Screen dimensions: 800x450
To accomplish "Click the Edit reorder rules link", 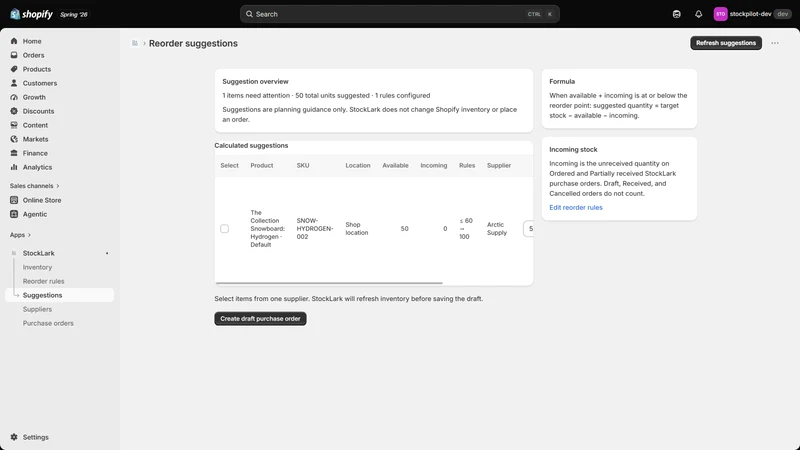I will (x=576, y=207).
